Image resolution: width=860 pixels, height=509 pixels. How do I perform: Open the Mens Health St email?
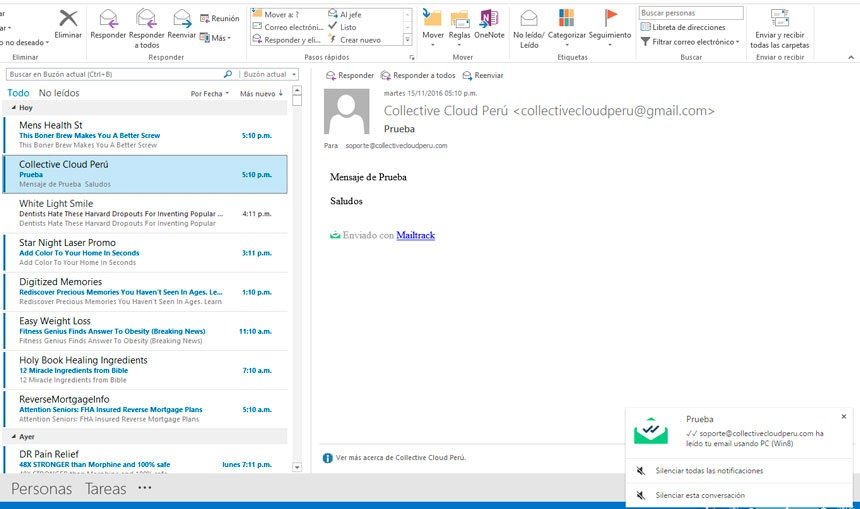145,135
